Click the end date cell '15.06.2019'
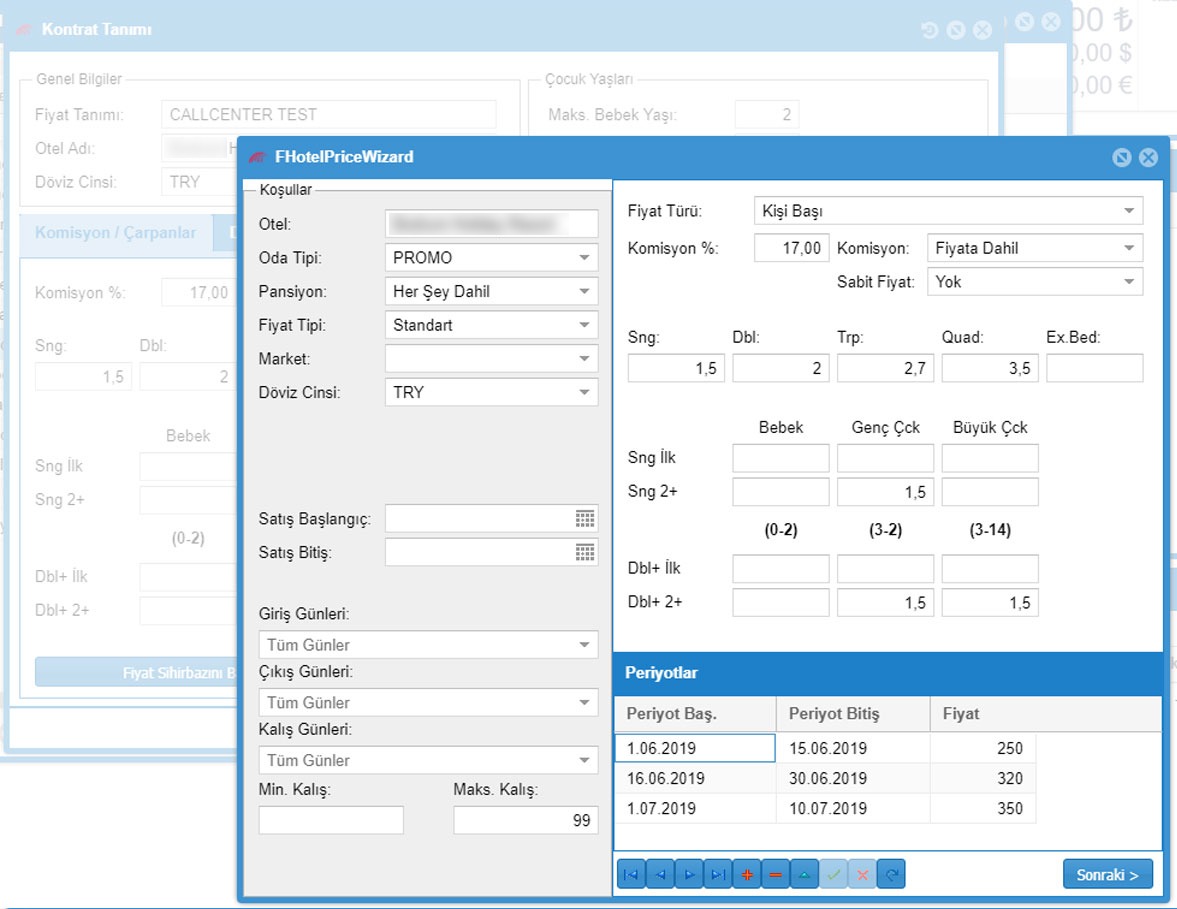 point(853,748)
